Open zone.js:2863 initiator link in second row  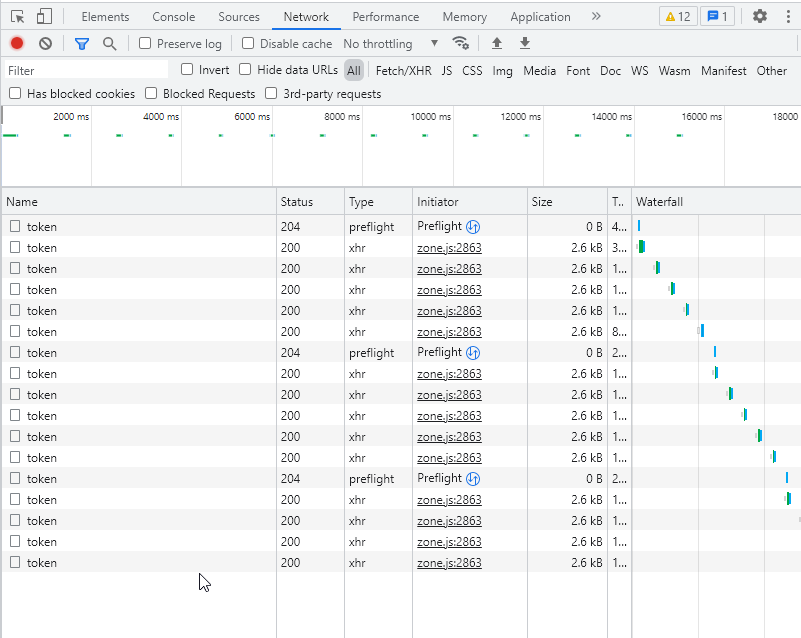[449, 248]
